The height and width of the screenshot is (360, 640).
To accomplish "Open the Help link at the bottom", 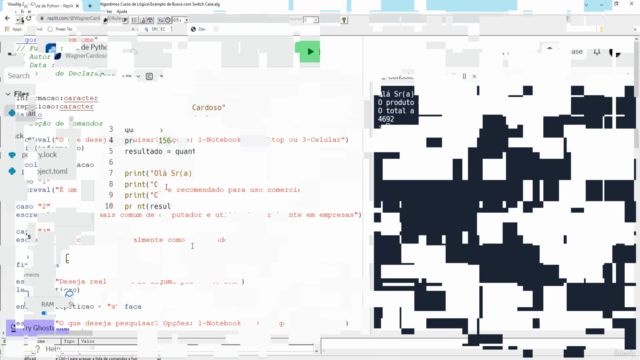I will click(48, 349).
